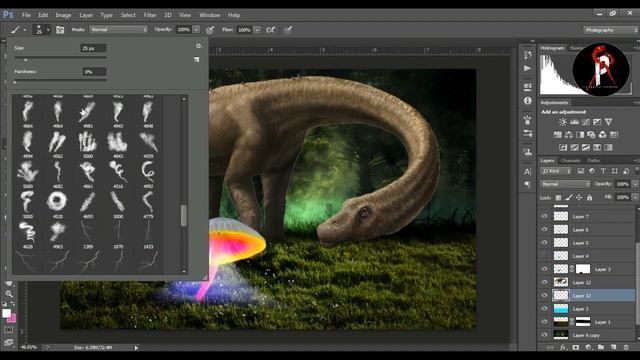The image size is (640, 360).
Task: Switch to the Channels tab
Action: [571, 160]
